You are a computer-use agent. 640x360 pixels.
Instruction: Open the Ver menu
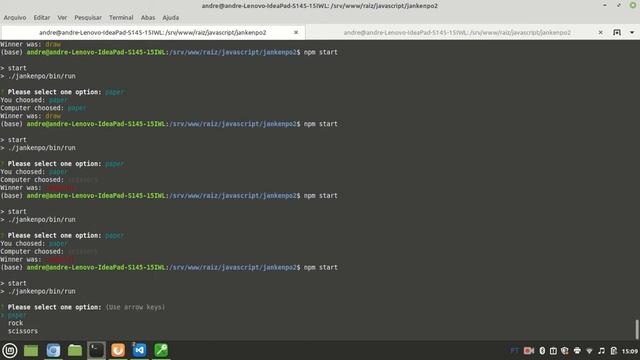coord(62,18)
